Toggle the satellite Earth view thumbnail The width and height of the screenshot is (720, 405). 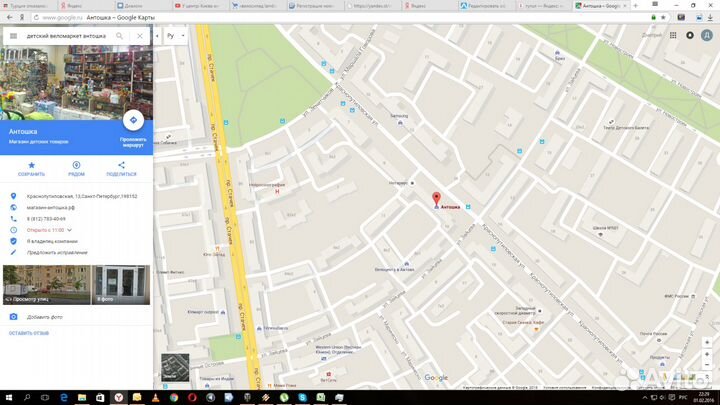click(x=175, y=368)
